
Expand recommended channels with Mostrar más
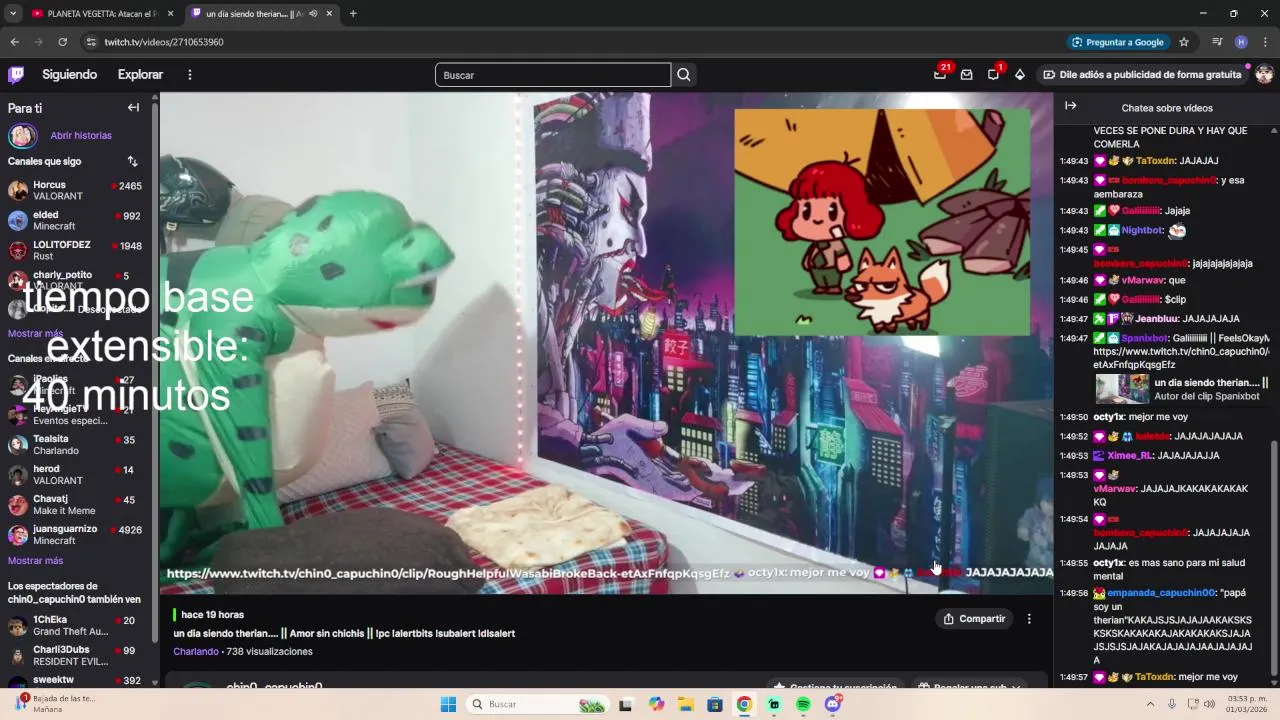[x=35, y=561]
